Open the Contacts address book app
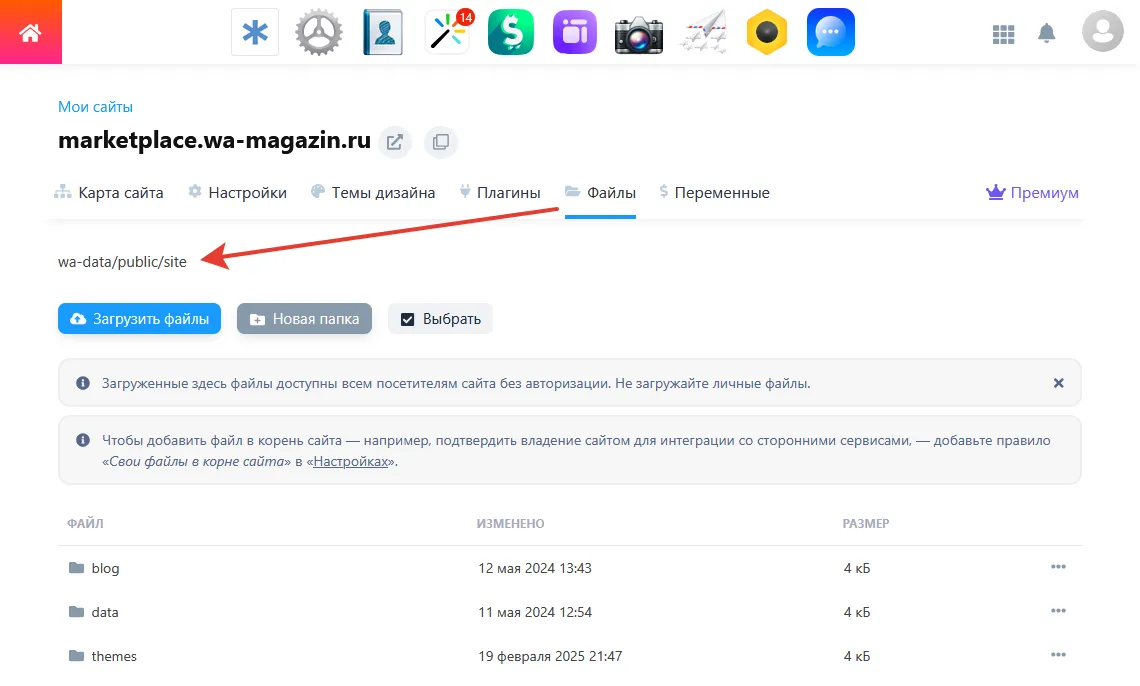Viewport: 1140px width, 686px height. pyautogui.click(x=383, y=31)
